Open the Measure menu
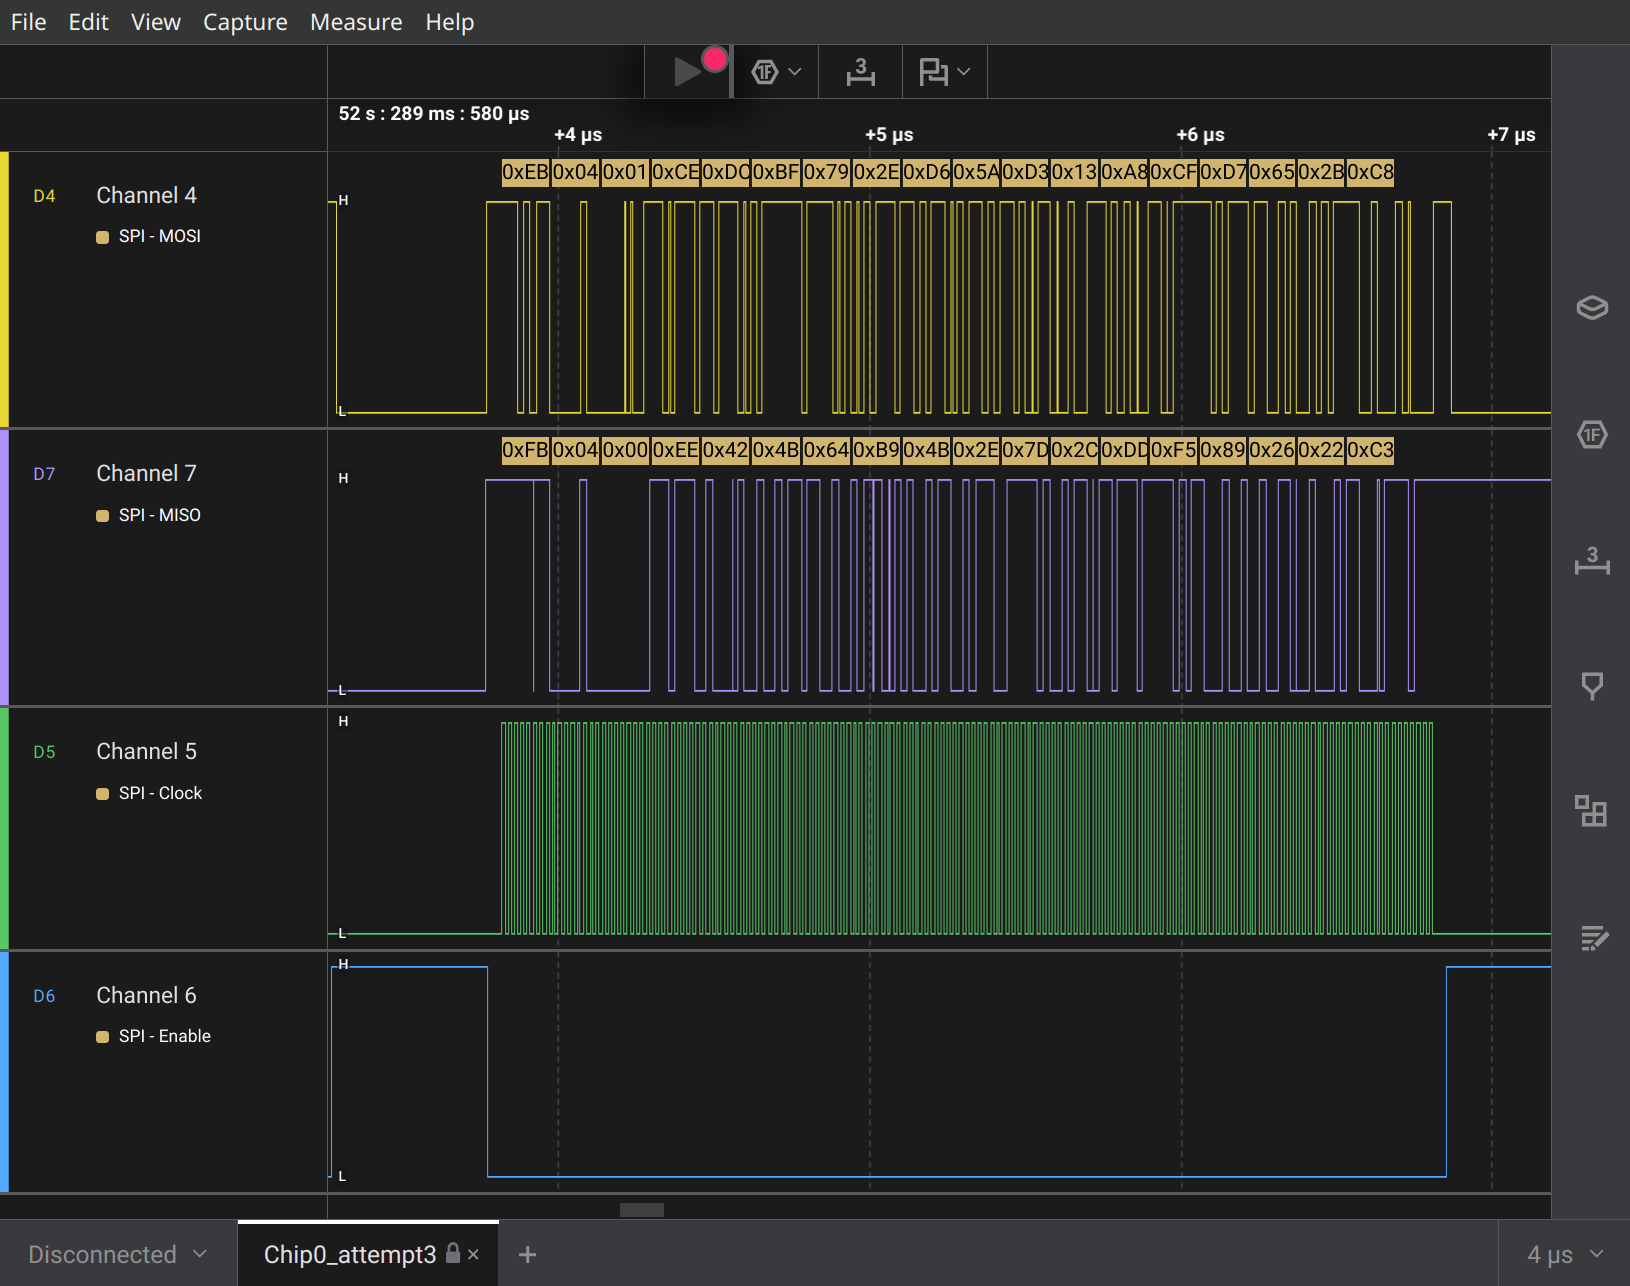Screen dimensions: 1630x1286 pos(356,21)
